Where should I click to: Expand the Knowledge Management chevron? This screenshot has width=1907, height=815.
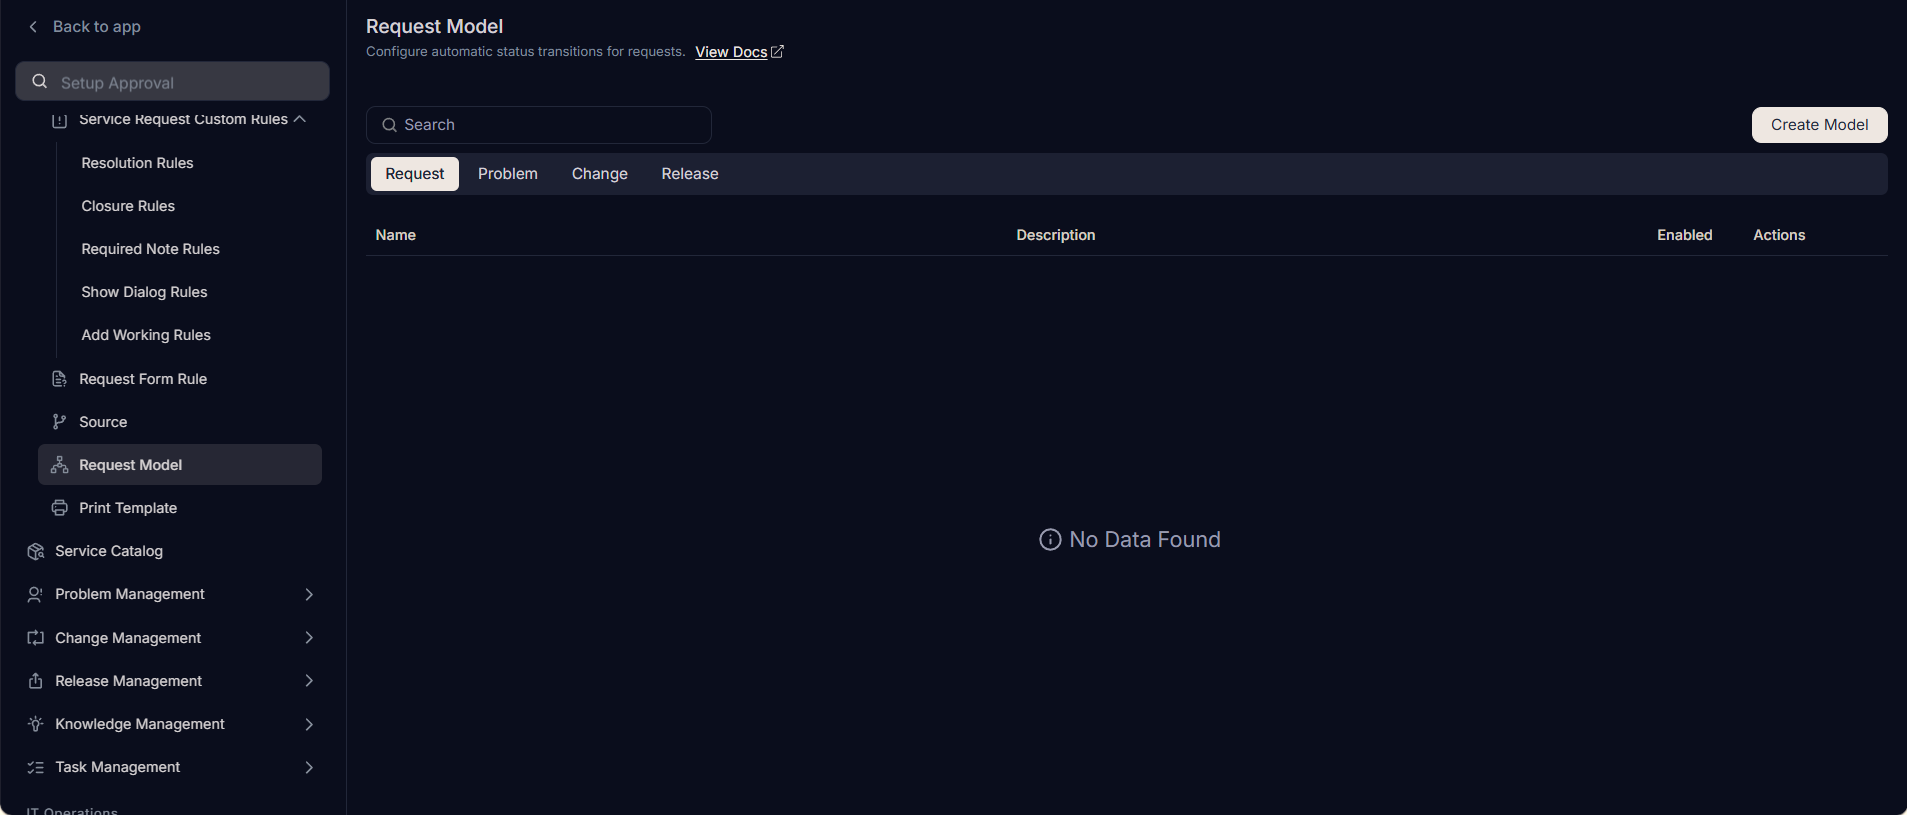coord(309,724)
